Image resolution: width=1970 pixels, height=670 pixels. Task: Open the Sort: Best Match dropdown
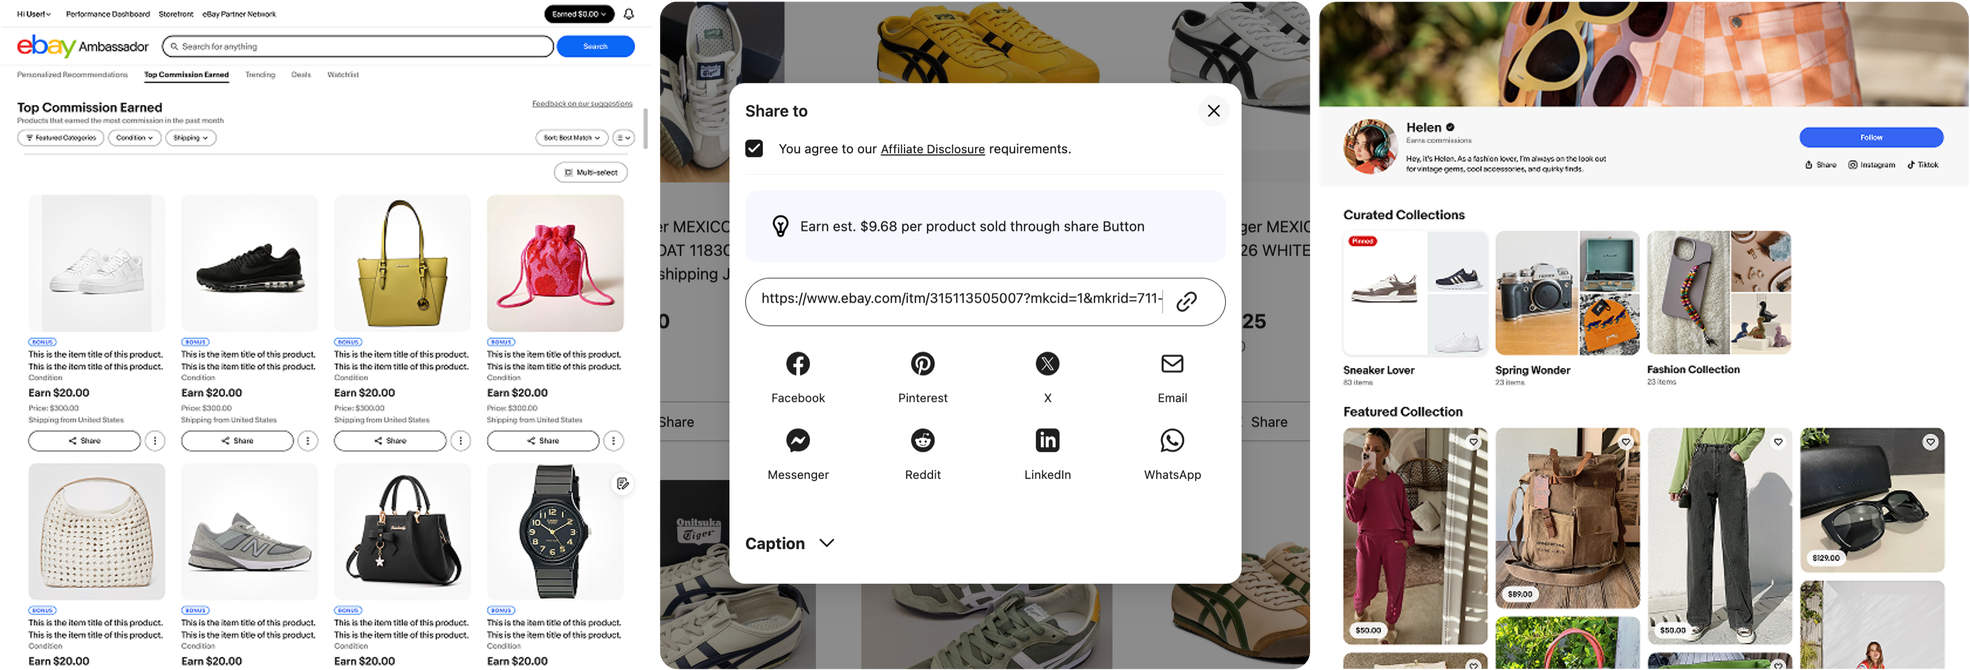click(x=572, y=138)
